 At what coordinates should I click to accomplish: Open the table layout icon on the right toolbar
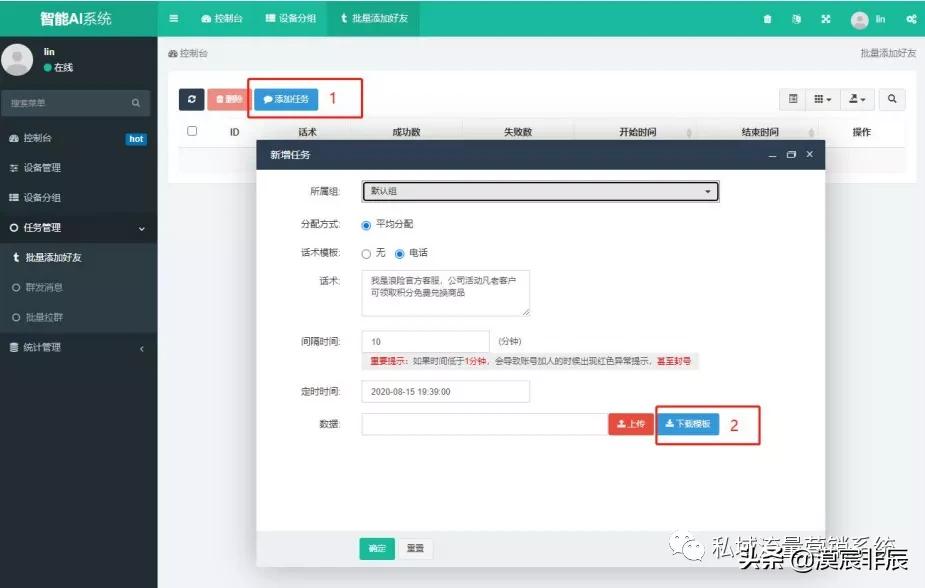[x=793, y=99]
